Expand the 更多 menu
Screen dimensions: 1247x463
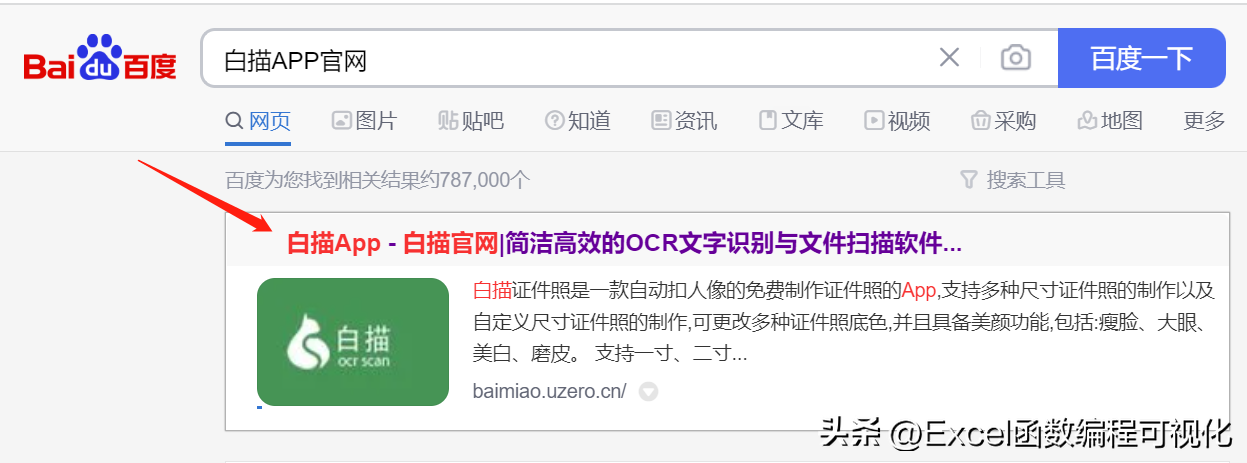point(1204,121)
